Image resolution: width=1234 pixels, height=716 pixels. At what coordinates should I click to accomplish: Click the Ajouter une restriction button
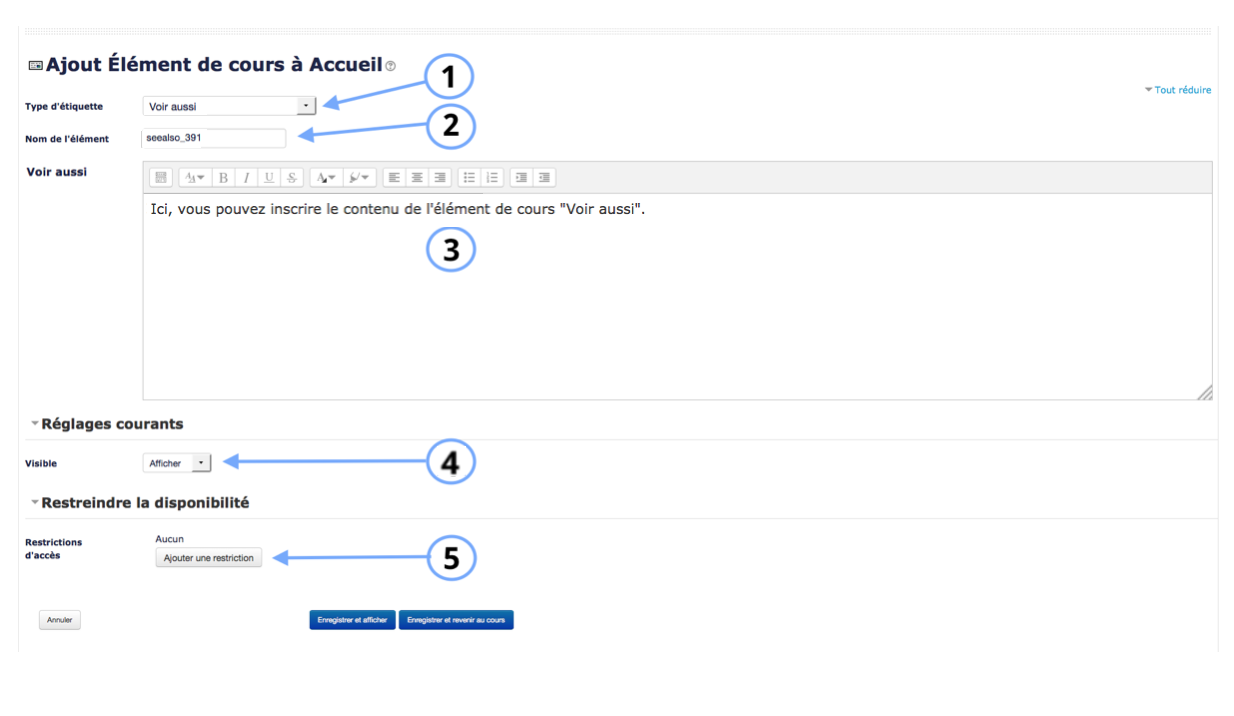pos(208,558)
